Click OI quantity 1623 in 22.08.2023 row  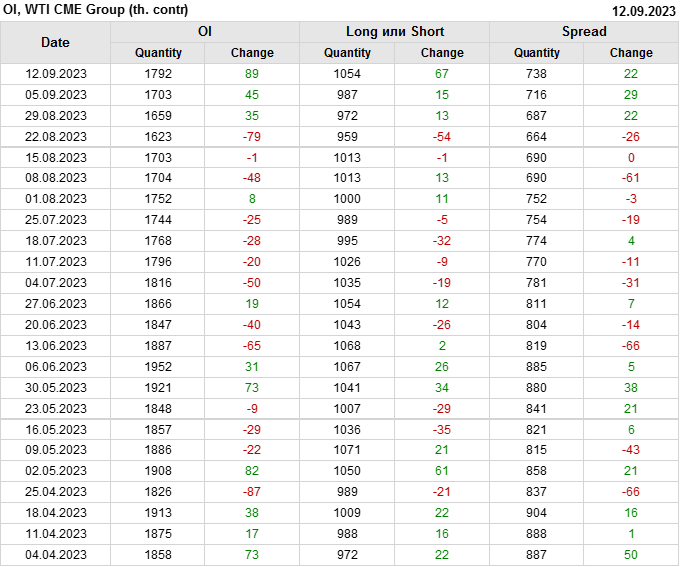click(x=158, y=137)
